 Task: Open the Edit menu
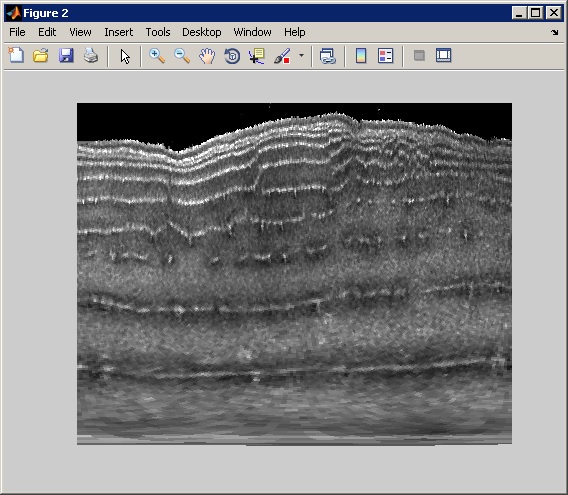(x=47, y=32)
